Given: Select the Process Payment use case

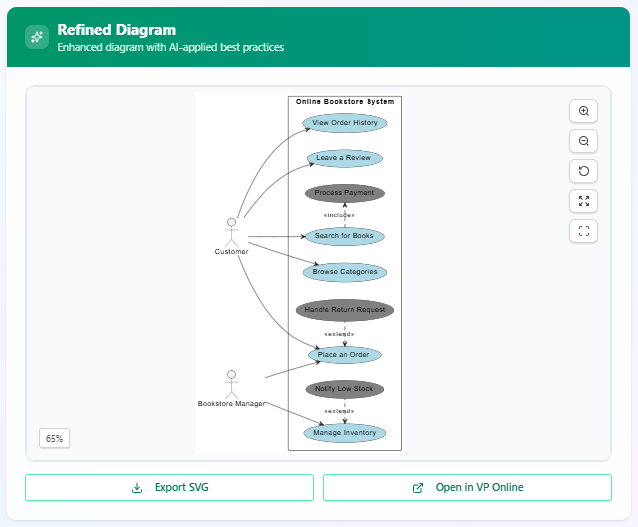Looking at the screenshot, I should [x=345, y=193].
